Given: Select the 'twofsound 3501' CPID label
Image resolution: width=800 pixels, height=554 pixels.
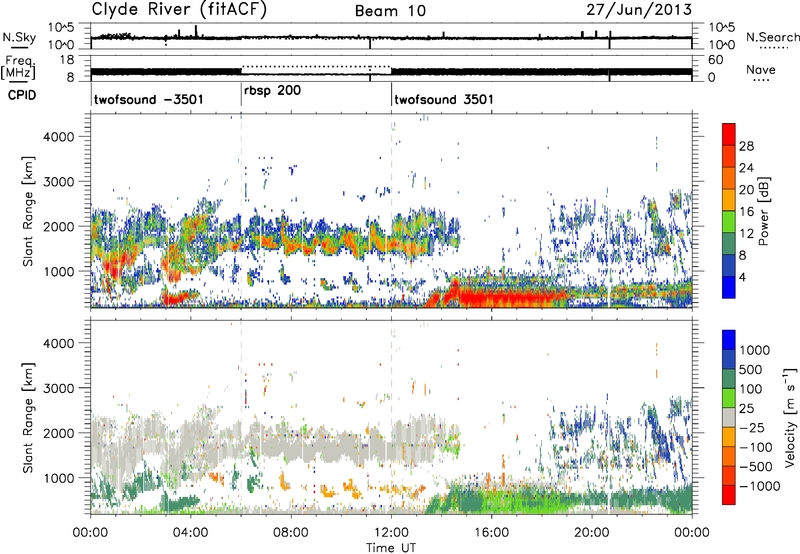Looking at the screenshot, I should click(444, 99).
